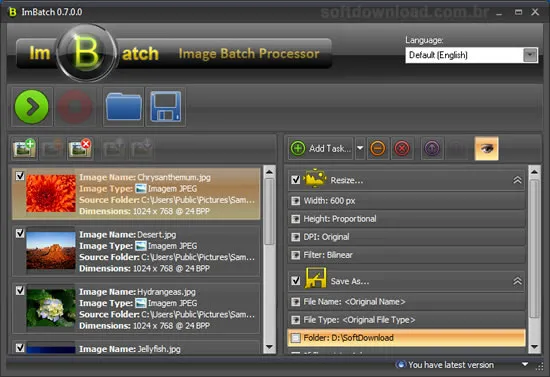This screenshot has width=550, height=377.
Task: Uncheck the Resize task checkbox
Action: click(296, 180)
